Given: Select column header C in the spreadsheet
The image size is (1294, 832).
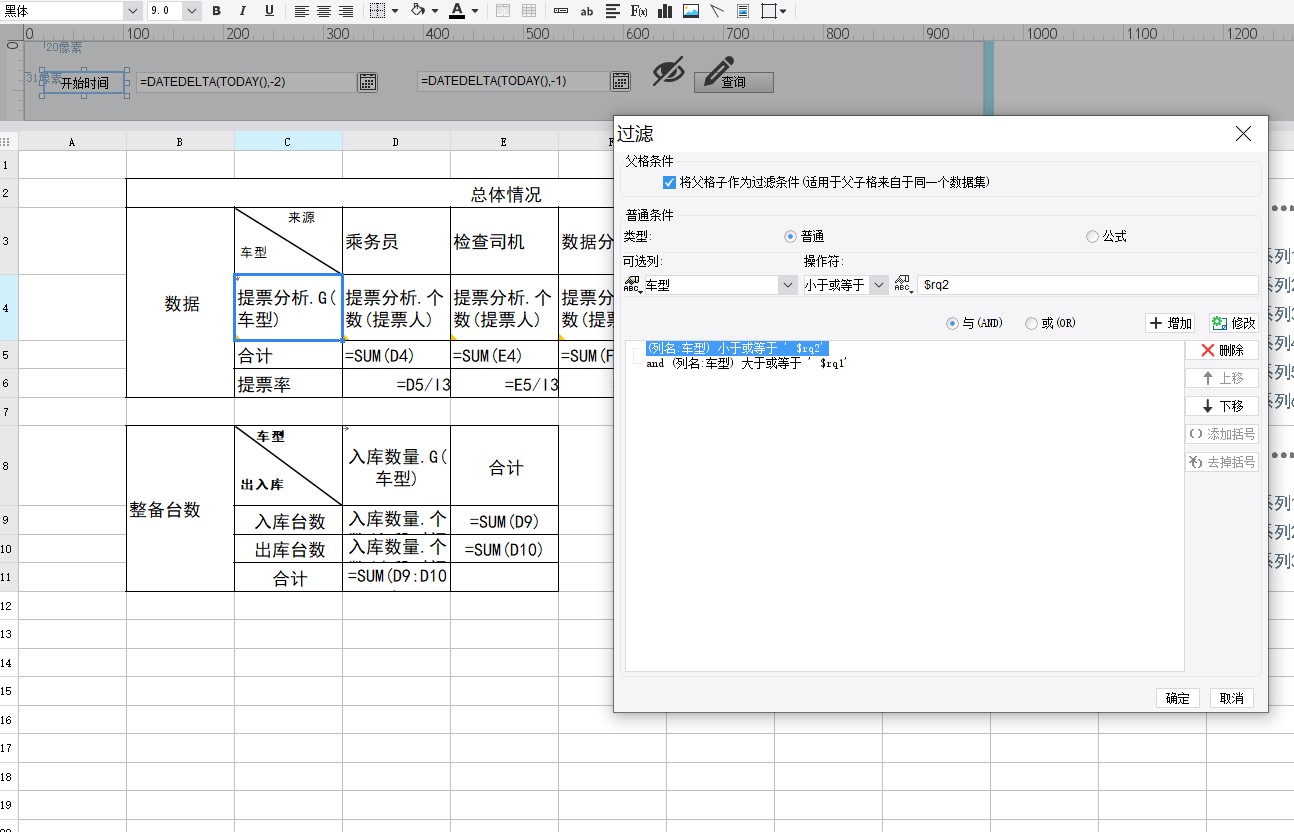Looking at the screenshot, I should tap(288, 142).
